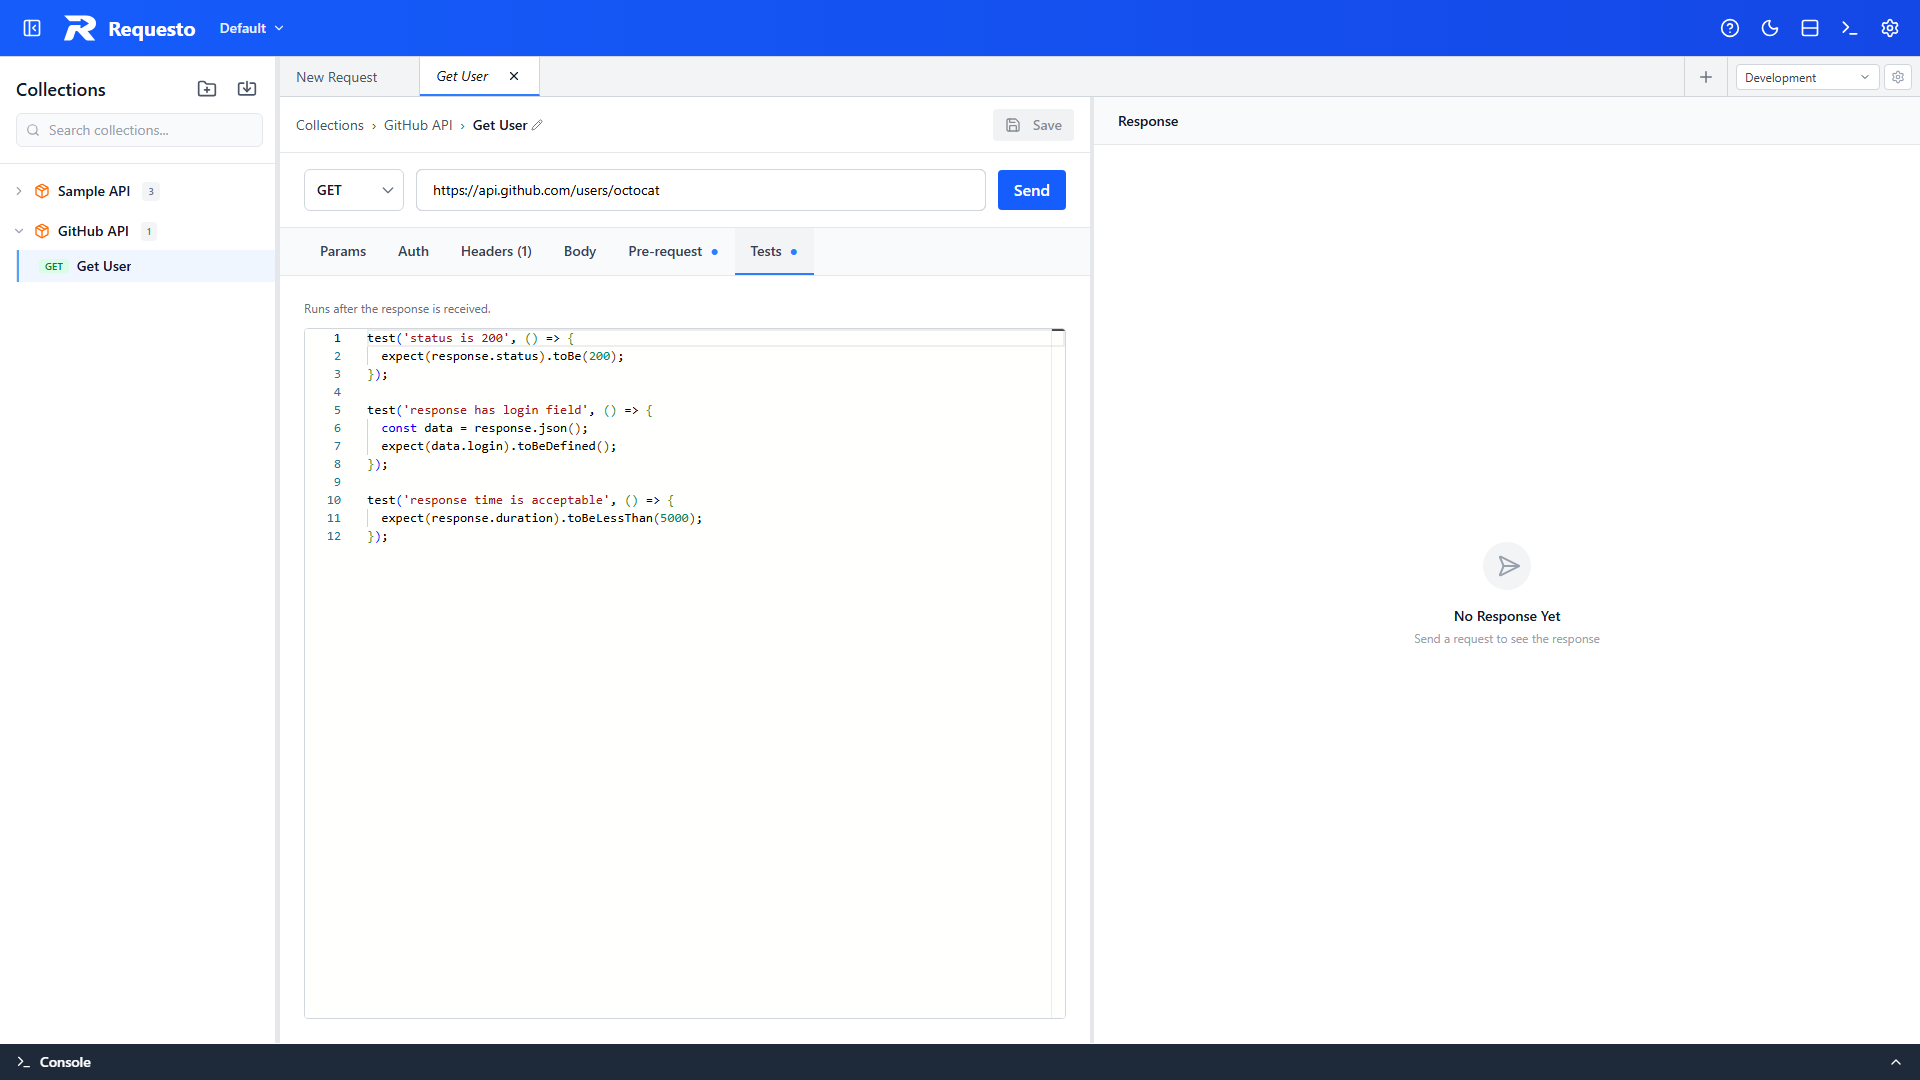Select the GitHub API collection cube icon
This screenshot has width=1920, height=1080.
(42, 231)
